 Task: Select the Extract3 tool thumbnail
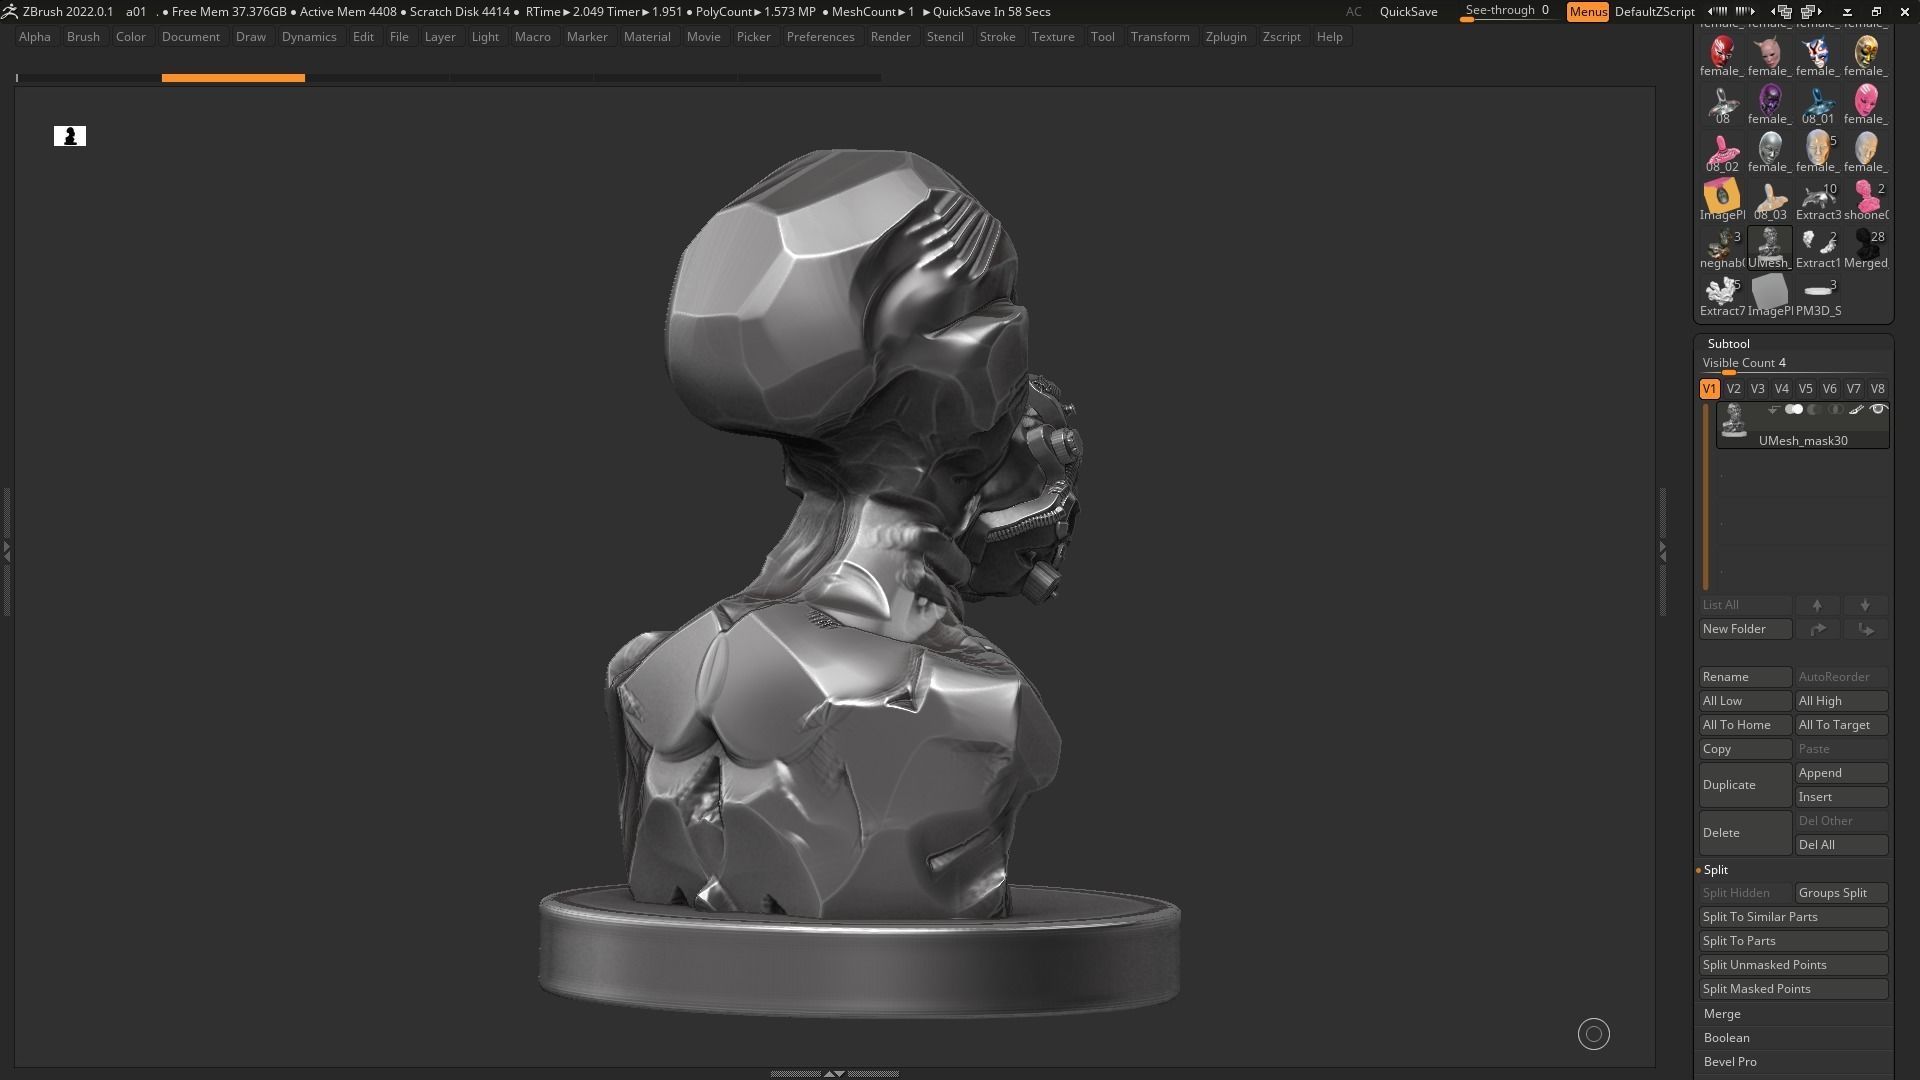[x=1817, y=200]
